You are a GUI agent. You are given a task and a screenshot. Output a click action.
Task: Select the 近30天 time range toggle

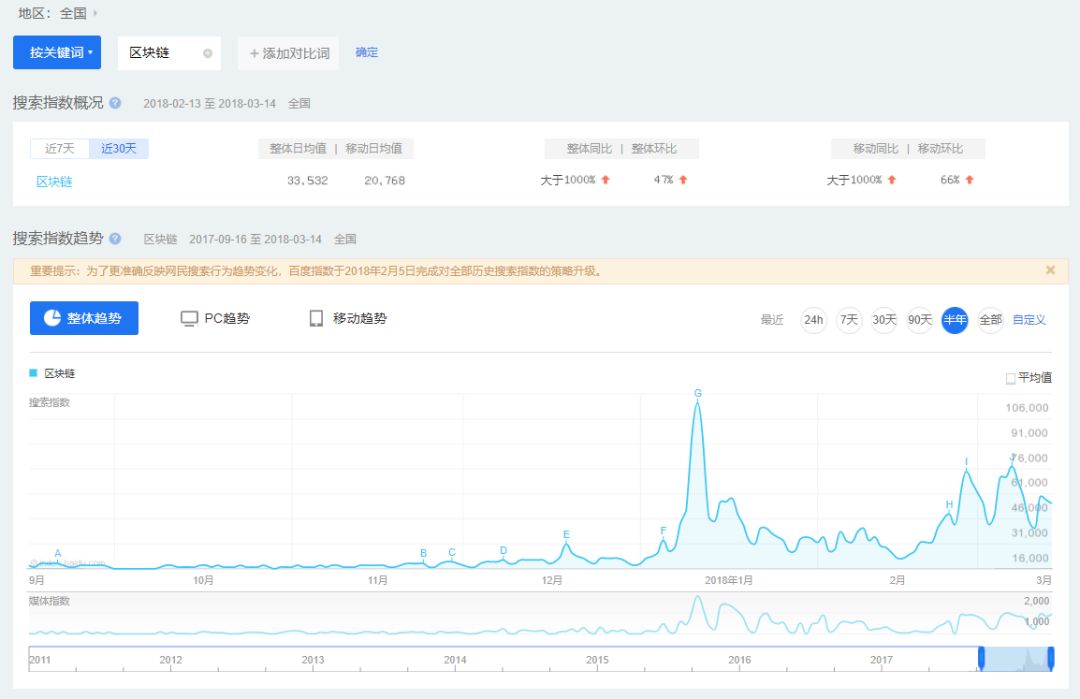pos(119,148)
